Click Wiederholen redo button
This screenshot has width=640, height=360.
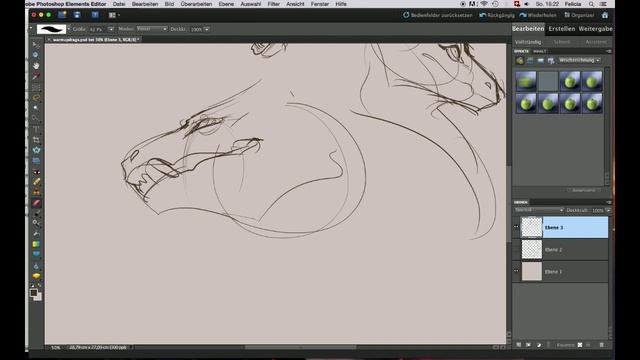click(538, 15)
